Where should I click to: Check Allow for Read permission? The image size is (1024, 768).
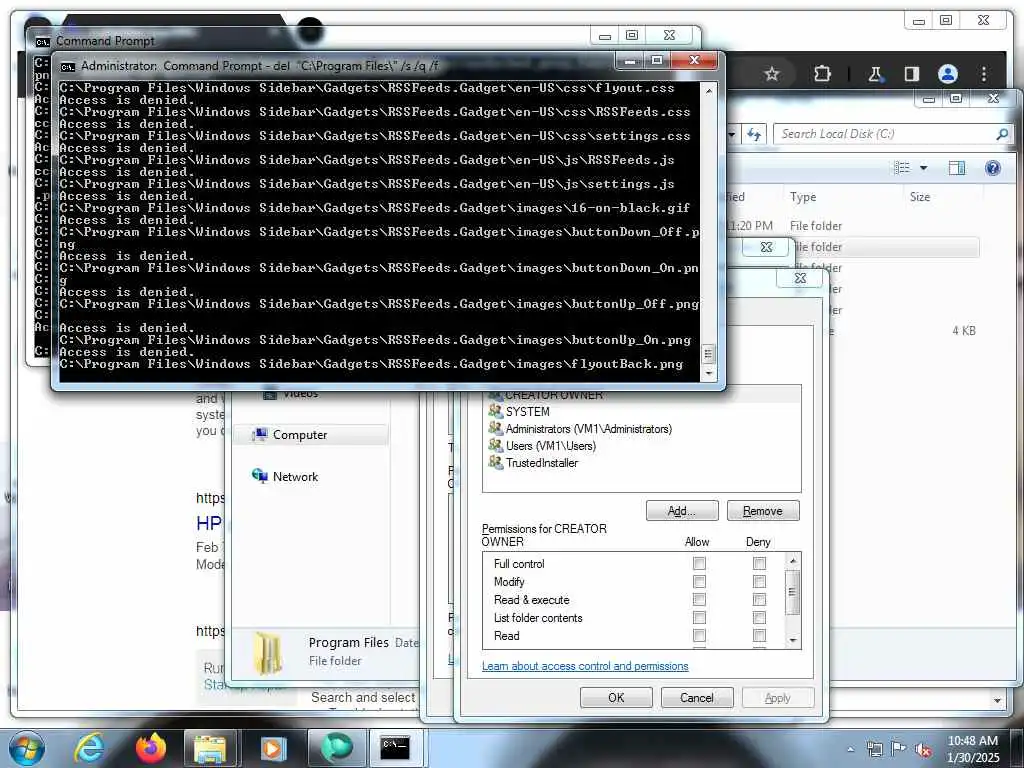[x=699, y=635]
